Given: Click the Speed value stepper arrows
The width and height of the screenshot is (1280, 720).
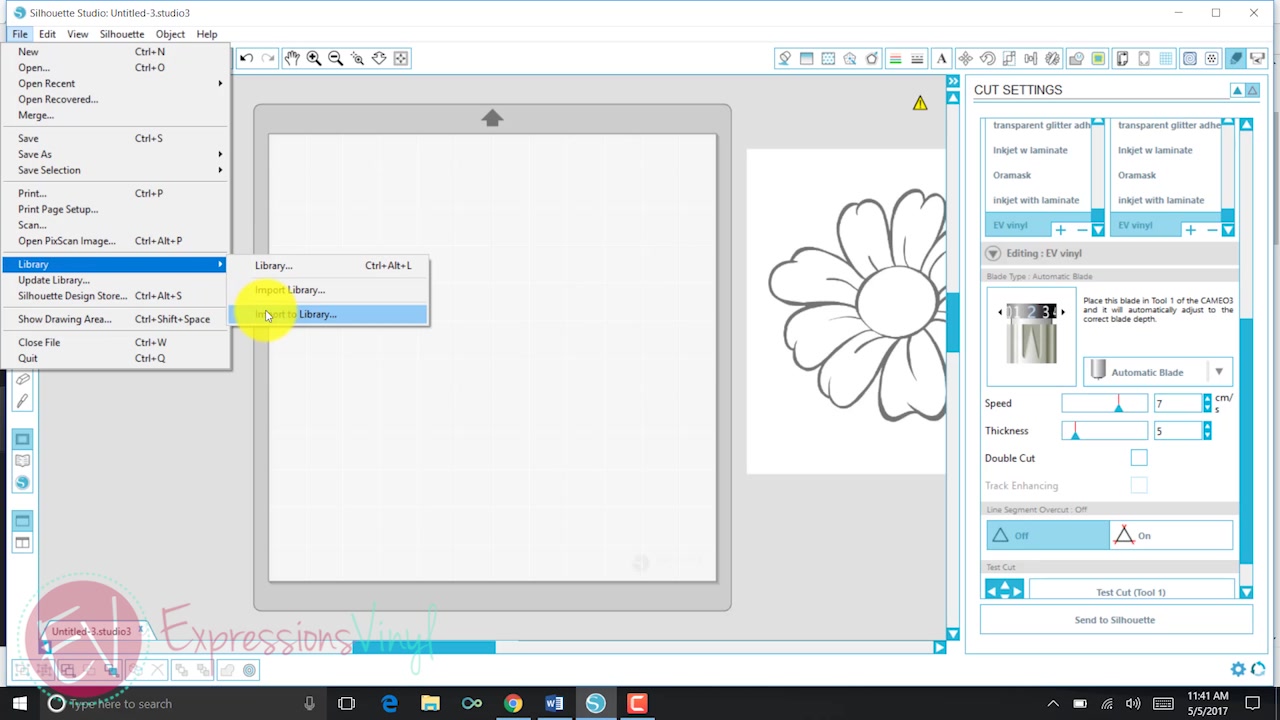Looking at the screenshot, I should [1207, 403].
